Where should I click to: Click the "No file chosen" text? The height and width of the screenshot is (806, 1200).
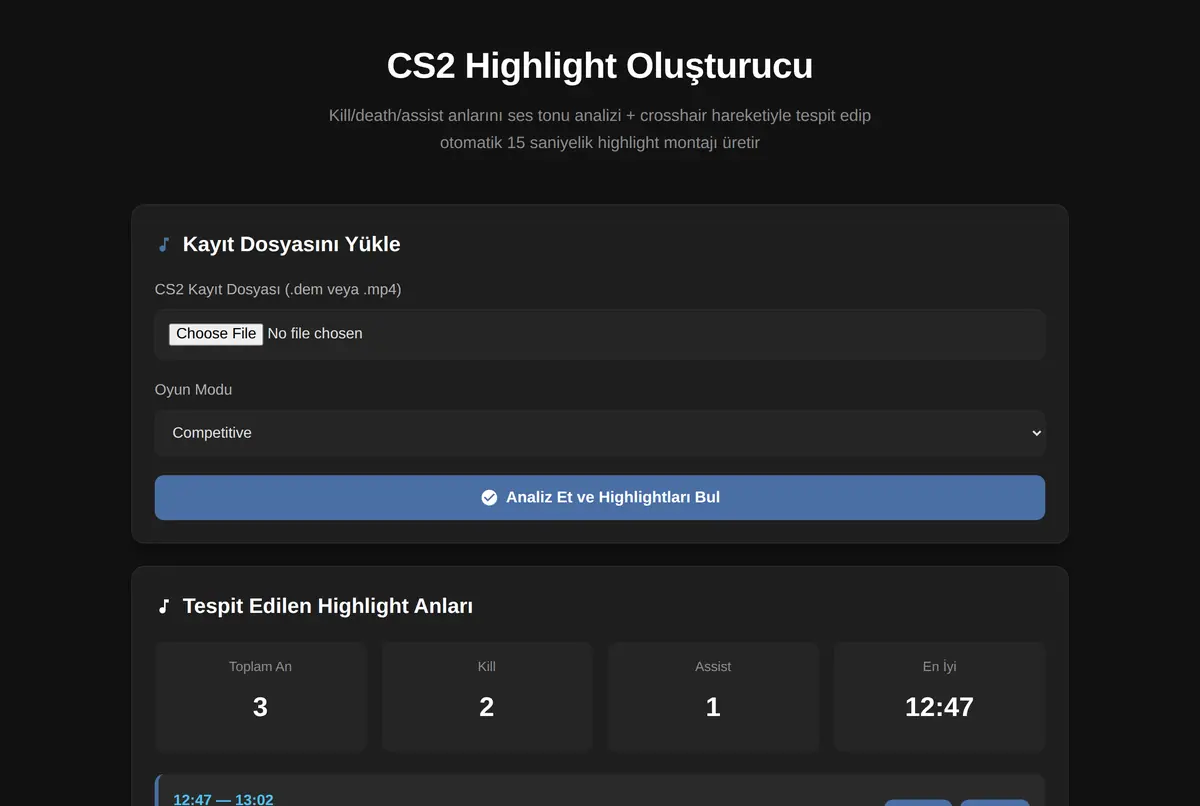coord(315,334)
